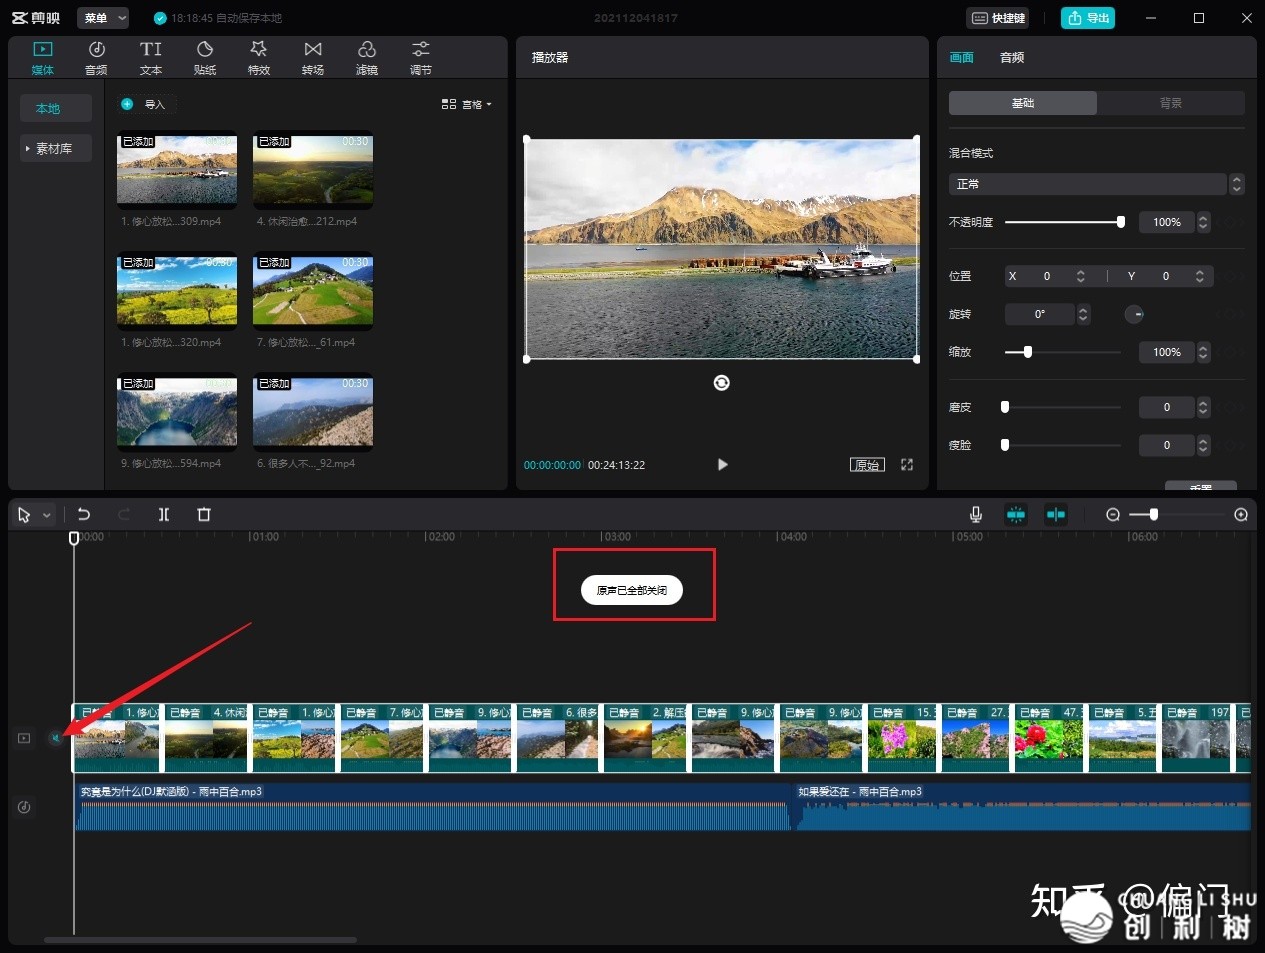The image size is (1265, 953).
Task: Click the 缩放 100% stepper arrows
Action: 1203,352
